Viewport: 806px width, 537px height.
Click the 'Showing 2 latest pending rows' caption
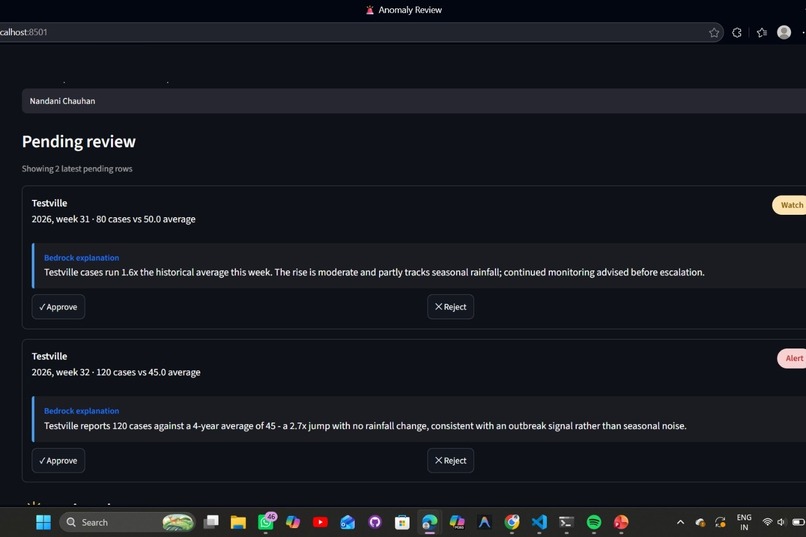tap(77, 169)
